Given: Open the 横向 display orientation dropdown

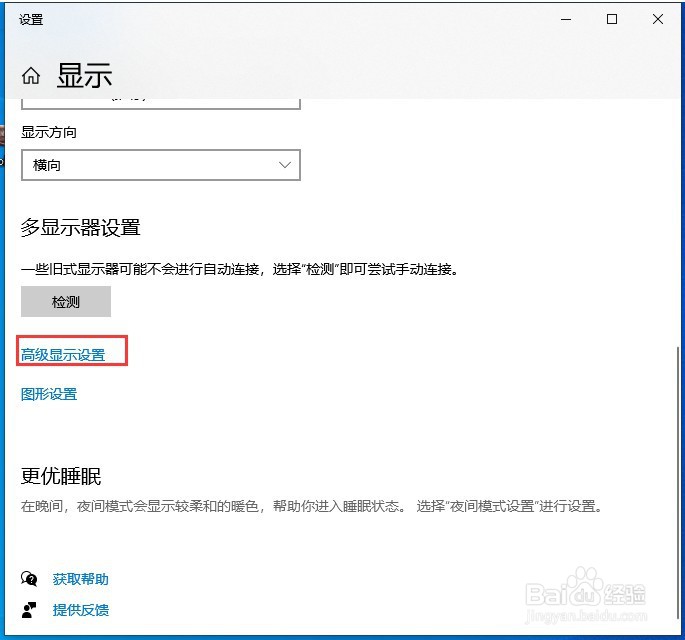Looking at the screenshot, I should 161,165.
